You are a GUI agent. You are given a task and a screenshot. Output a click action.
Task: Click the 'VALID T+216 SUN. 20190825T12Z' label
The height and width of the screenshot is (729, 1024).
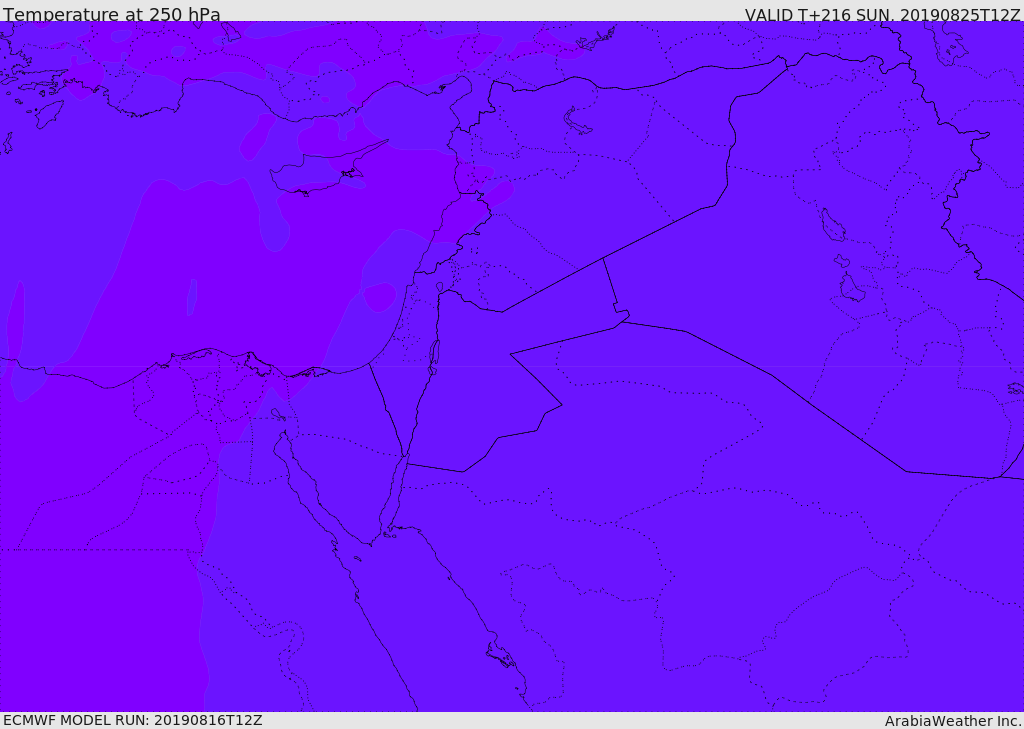coord(882,15)
